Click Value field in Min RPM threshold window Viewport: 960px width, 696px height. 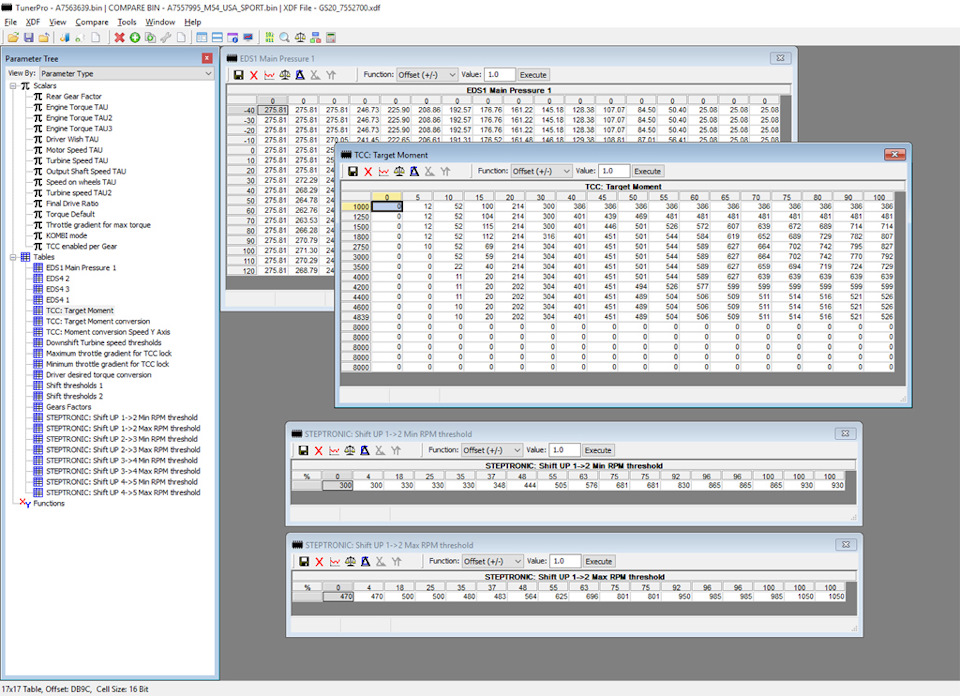[x=564, y=450]
